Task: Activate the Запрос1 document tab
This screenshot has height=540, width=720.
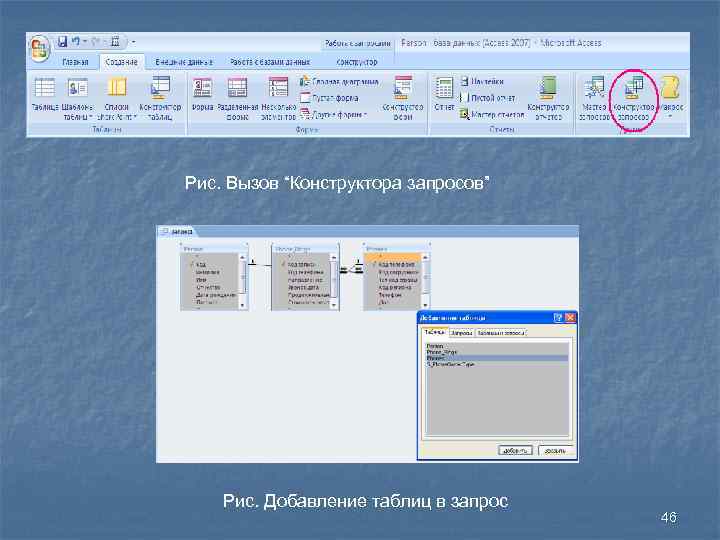Action: coord(177,231)
